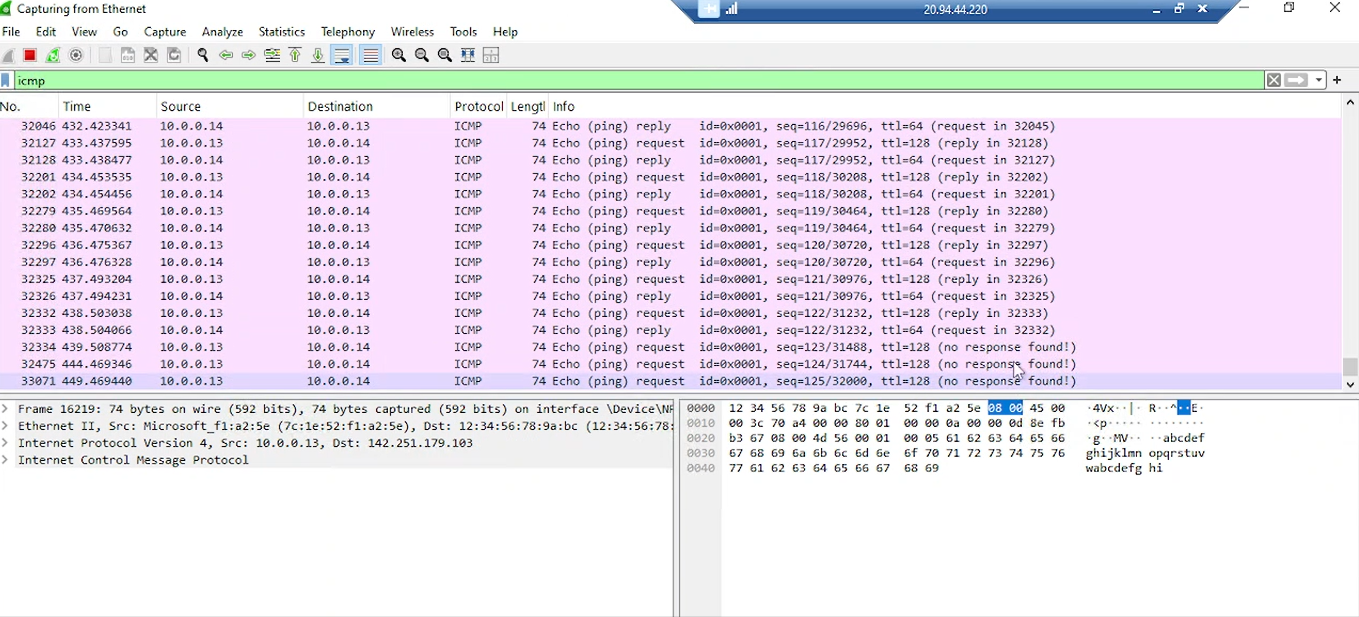Viewport: 1359px width, 617px height.
Task: Select packet 32297 echo reply row
Action: tap(670, 263)
